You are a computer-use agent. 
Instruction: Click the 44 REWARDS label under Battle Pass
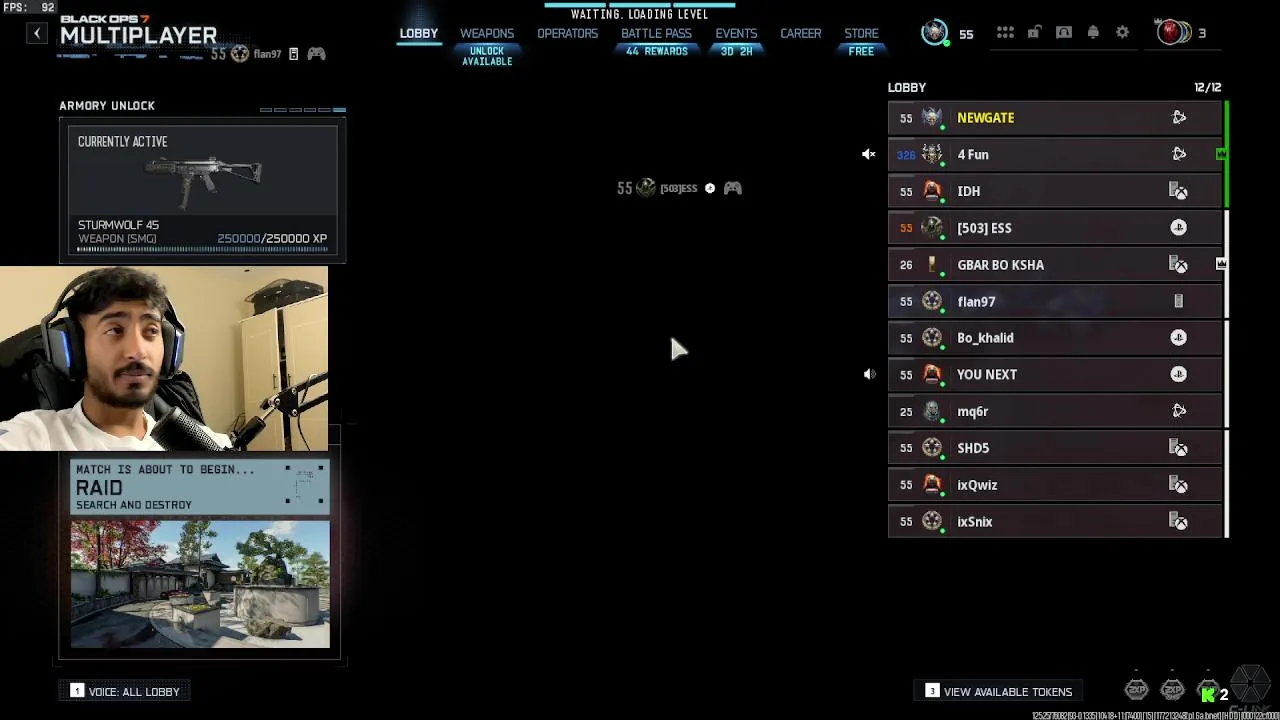[x=656, y=51]
